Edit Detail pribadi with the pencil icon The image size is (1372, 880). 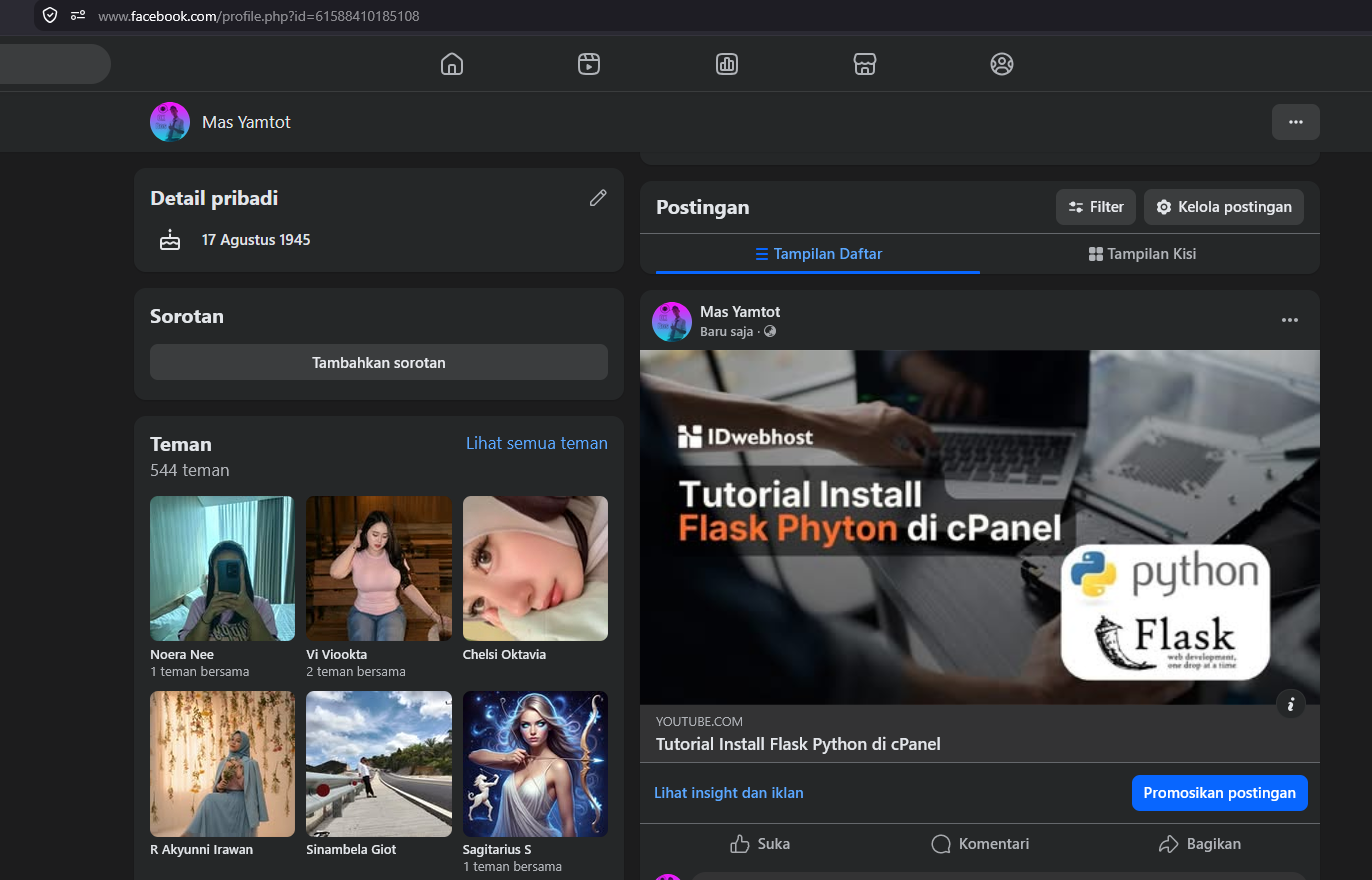pos(598,198)
